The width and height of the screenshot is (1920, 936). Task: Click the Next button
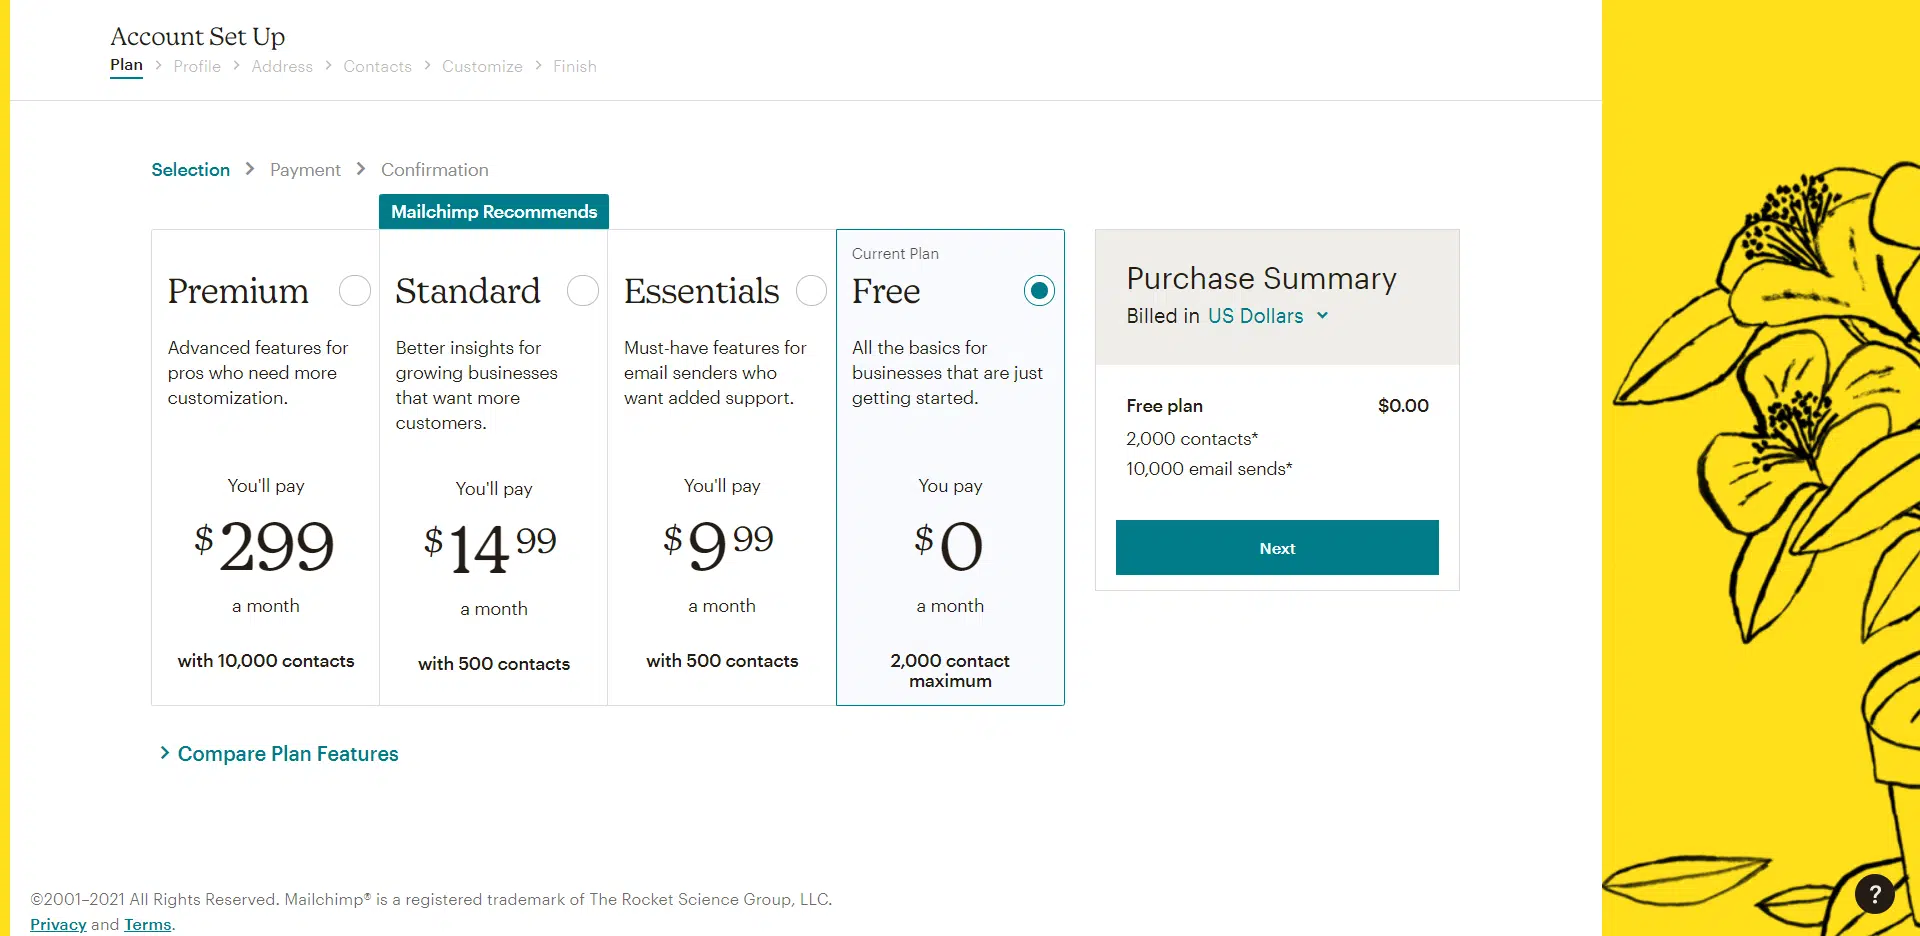[1277, 547]
